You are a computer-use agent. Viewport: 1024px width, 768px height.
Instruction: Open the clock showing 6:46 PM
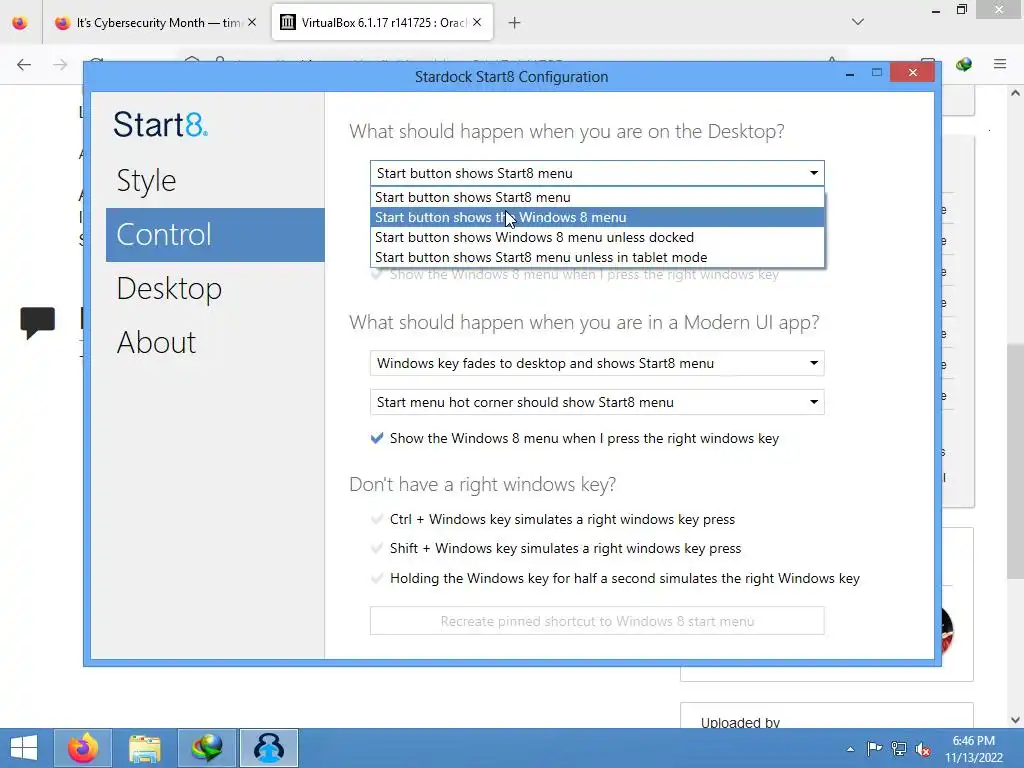pos(974,749)
